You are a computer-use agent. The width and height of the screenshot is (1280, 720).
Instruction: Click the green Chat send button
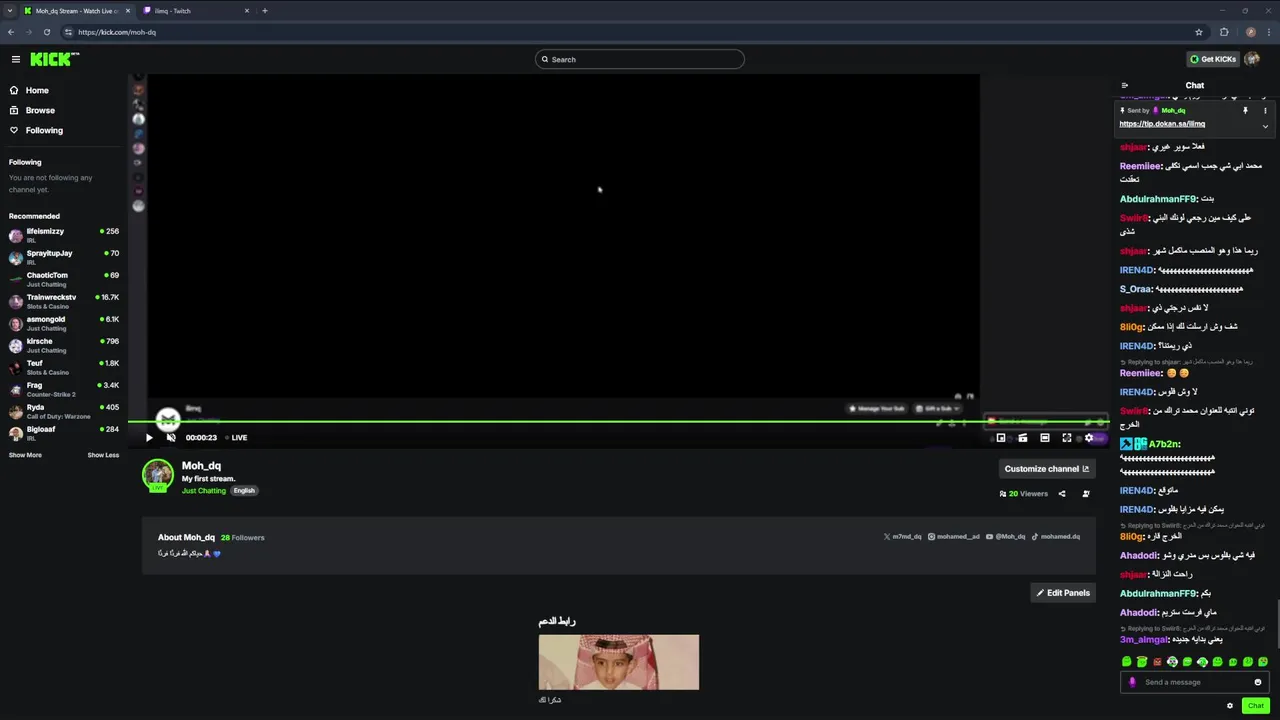[x=1255, y=706]
